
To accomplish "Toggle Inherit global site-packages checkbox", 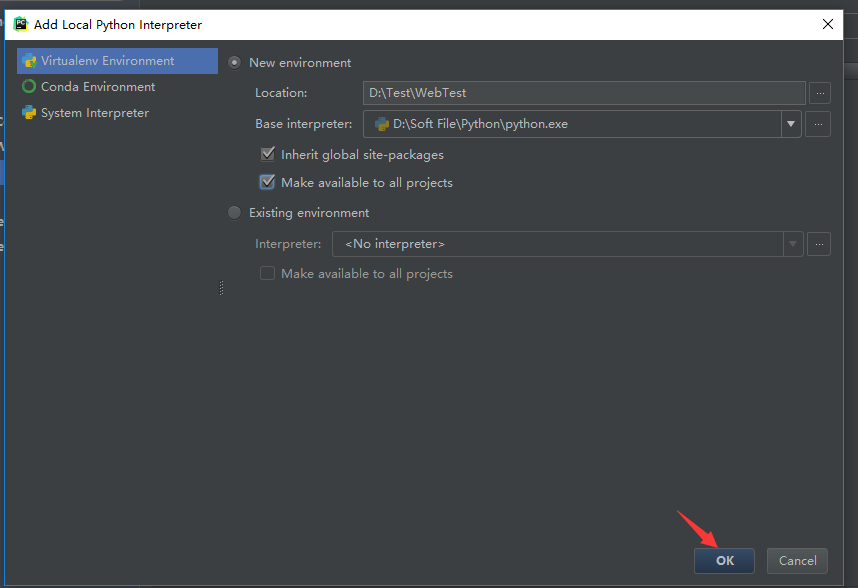I will [268, 154].
